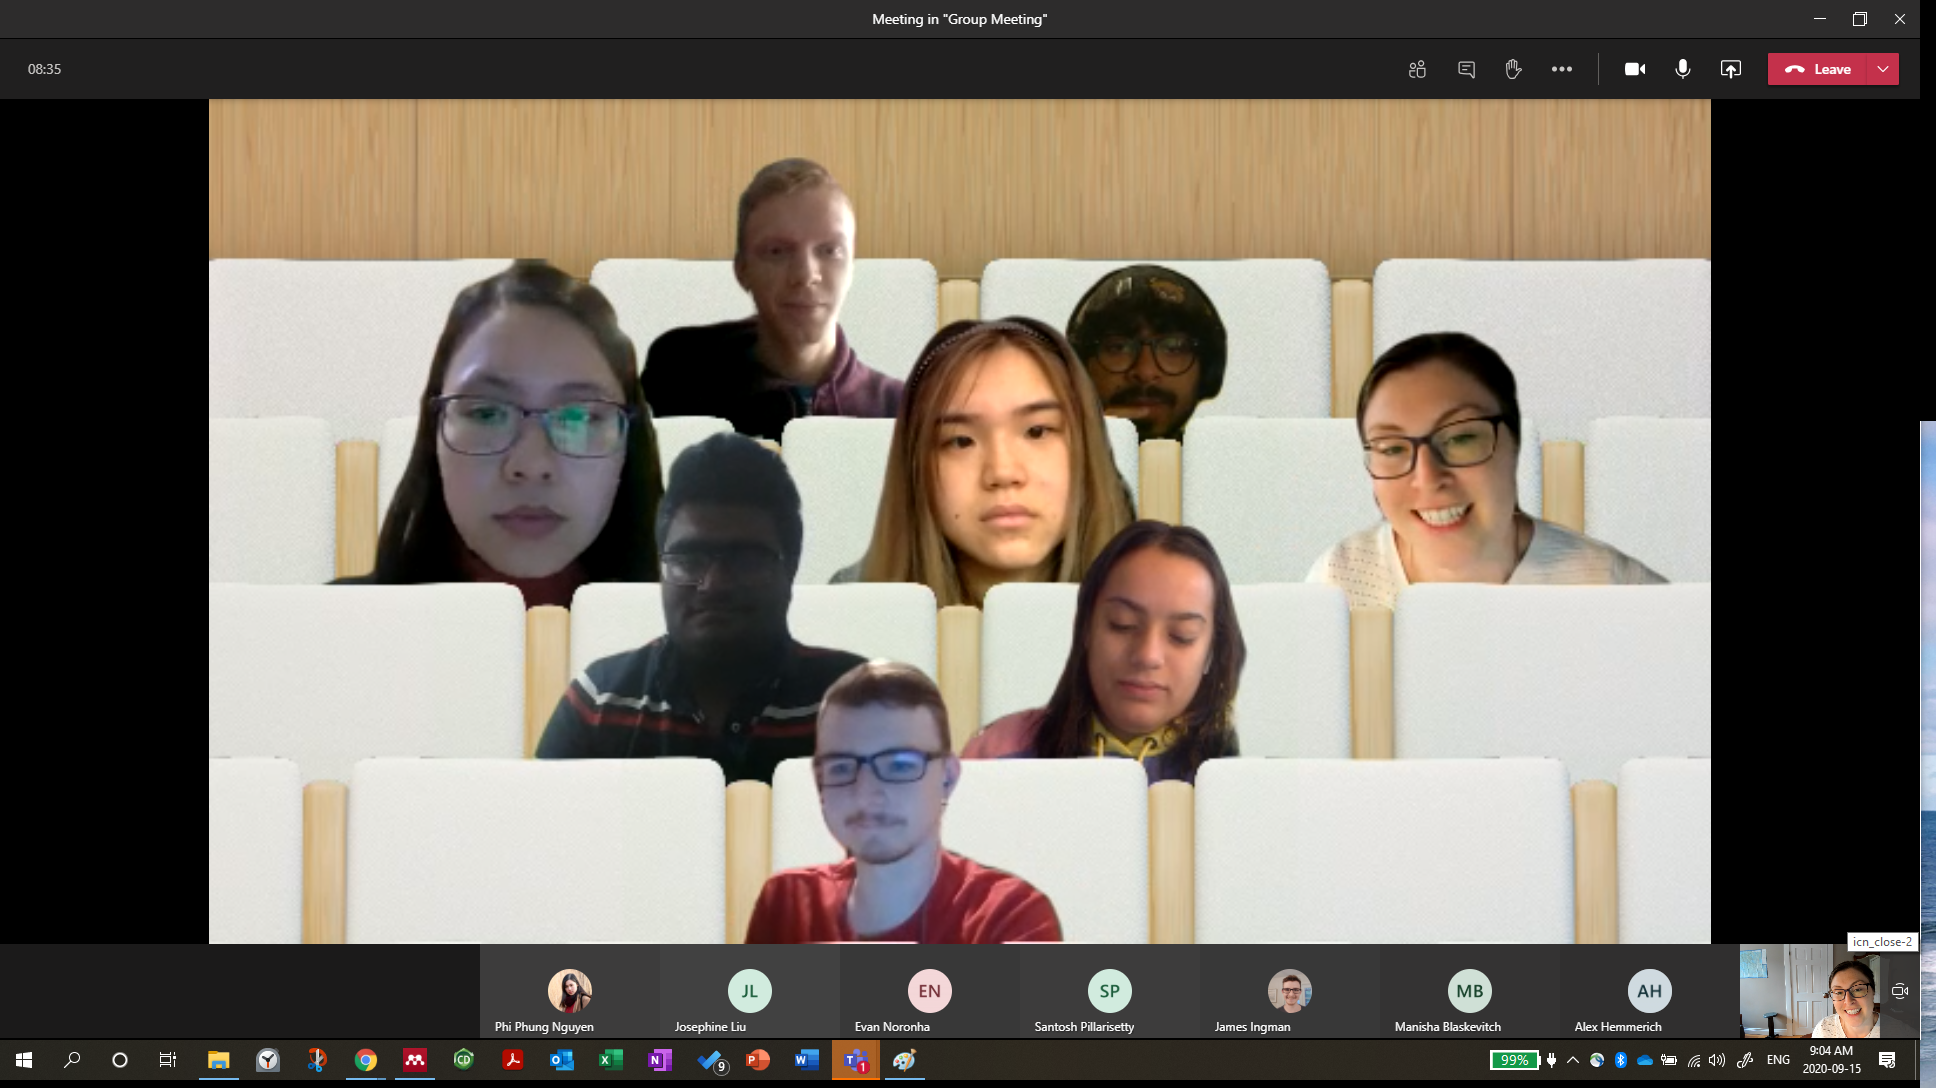Screen dimensions: 1936x1088
Task: Select James Ingman participant tile
Action: (x=1289, y=992)
